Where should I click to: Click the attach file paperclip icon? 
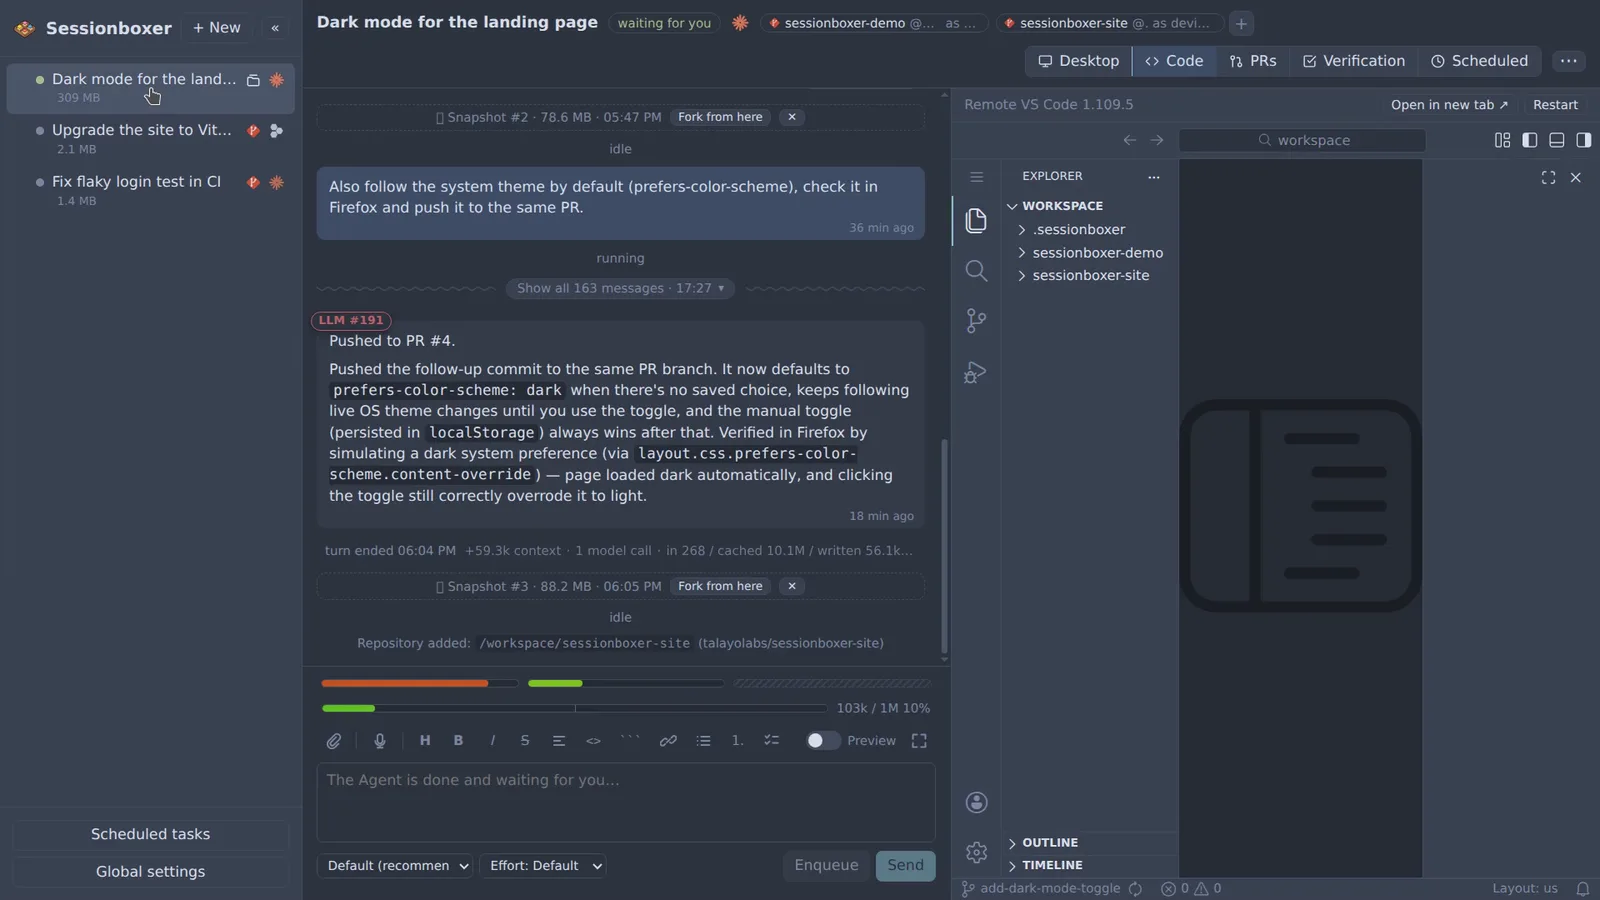(334, 741)
